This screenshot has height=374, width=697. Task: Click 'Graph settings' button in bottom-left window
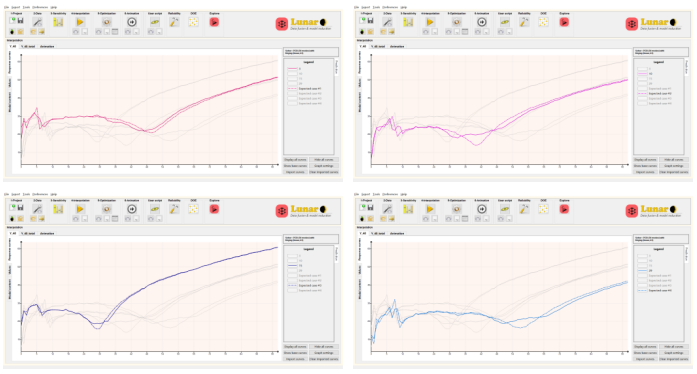coord(324,353)
